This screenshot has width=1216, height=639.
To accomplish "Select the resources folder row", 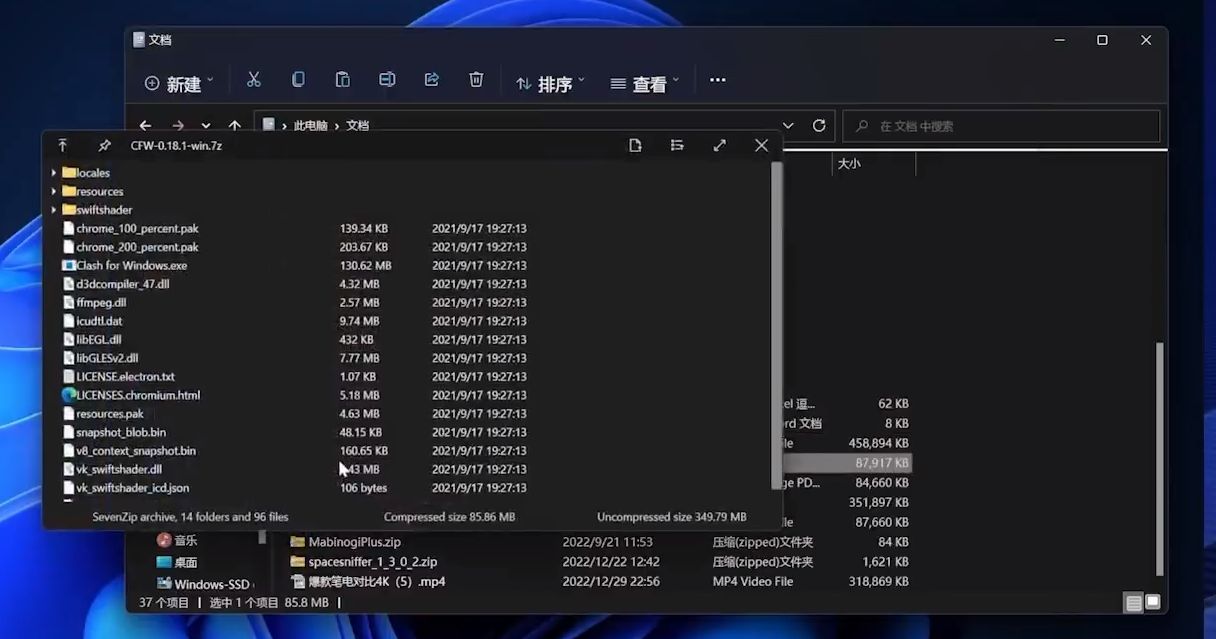I will tap(93, 191).
